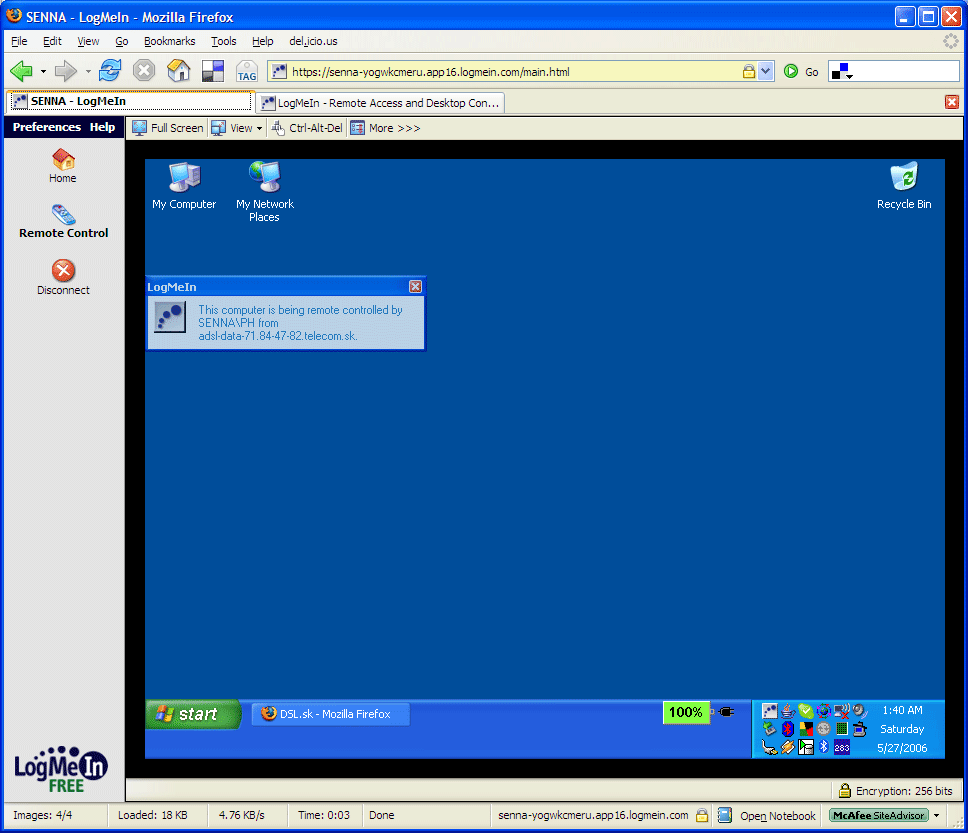Viewport: 968px width, 833px height.
Task: Click the volume speaker tray icon
Action: pos(859,711)
